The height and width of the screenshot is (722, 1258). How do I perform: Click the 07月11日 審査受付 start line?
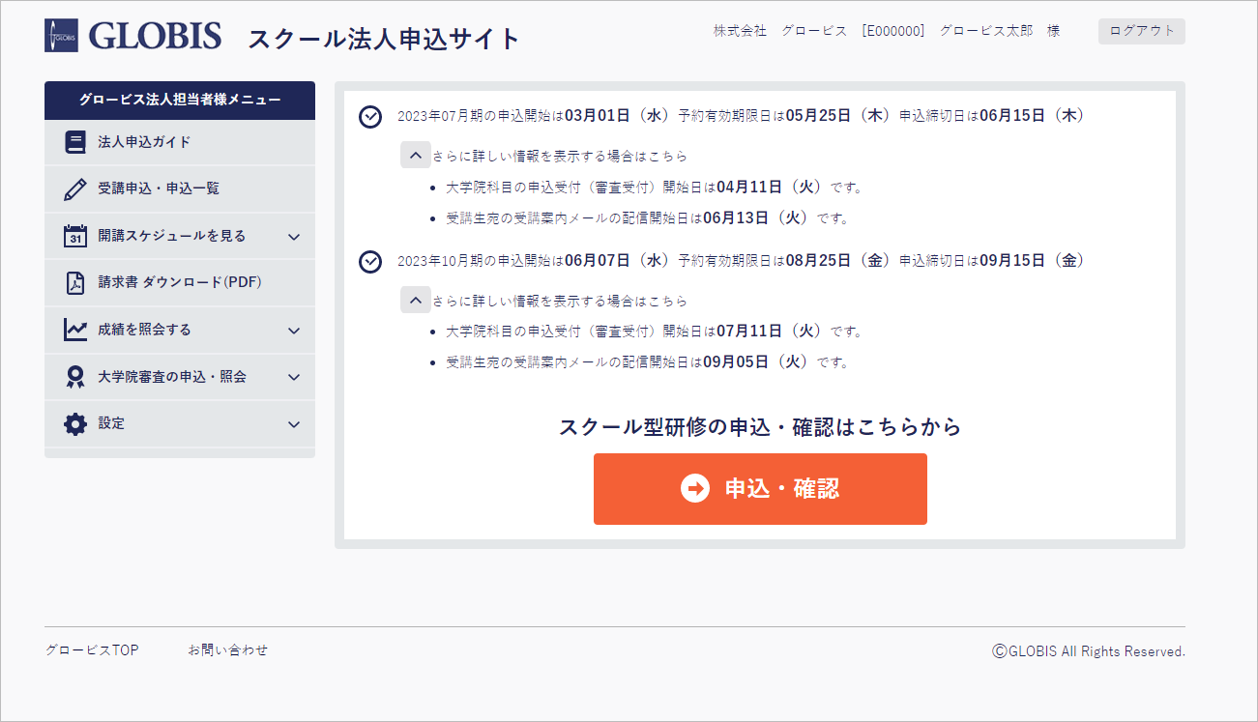point(654,331)
